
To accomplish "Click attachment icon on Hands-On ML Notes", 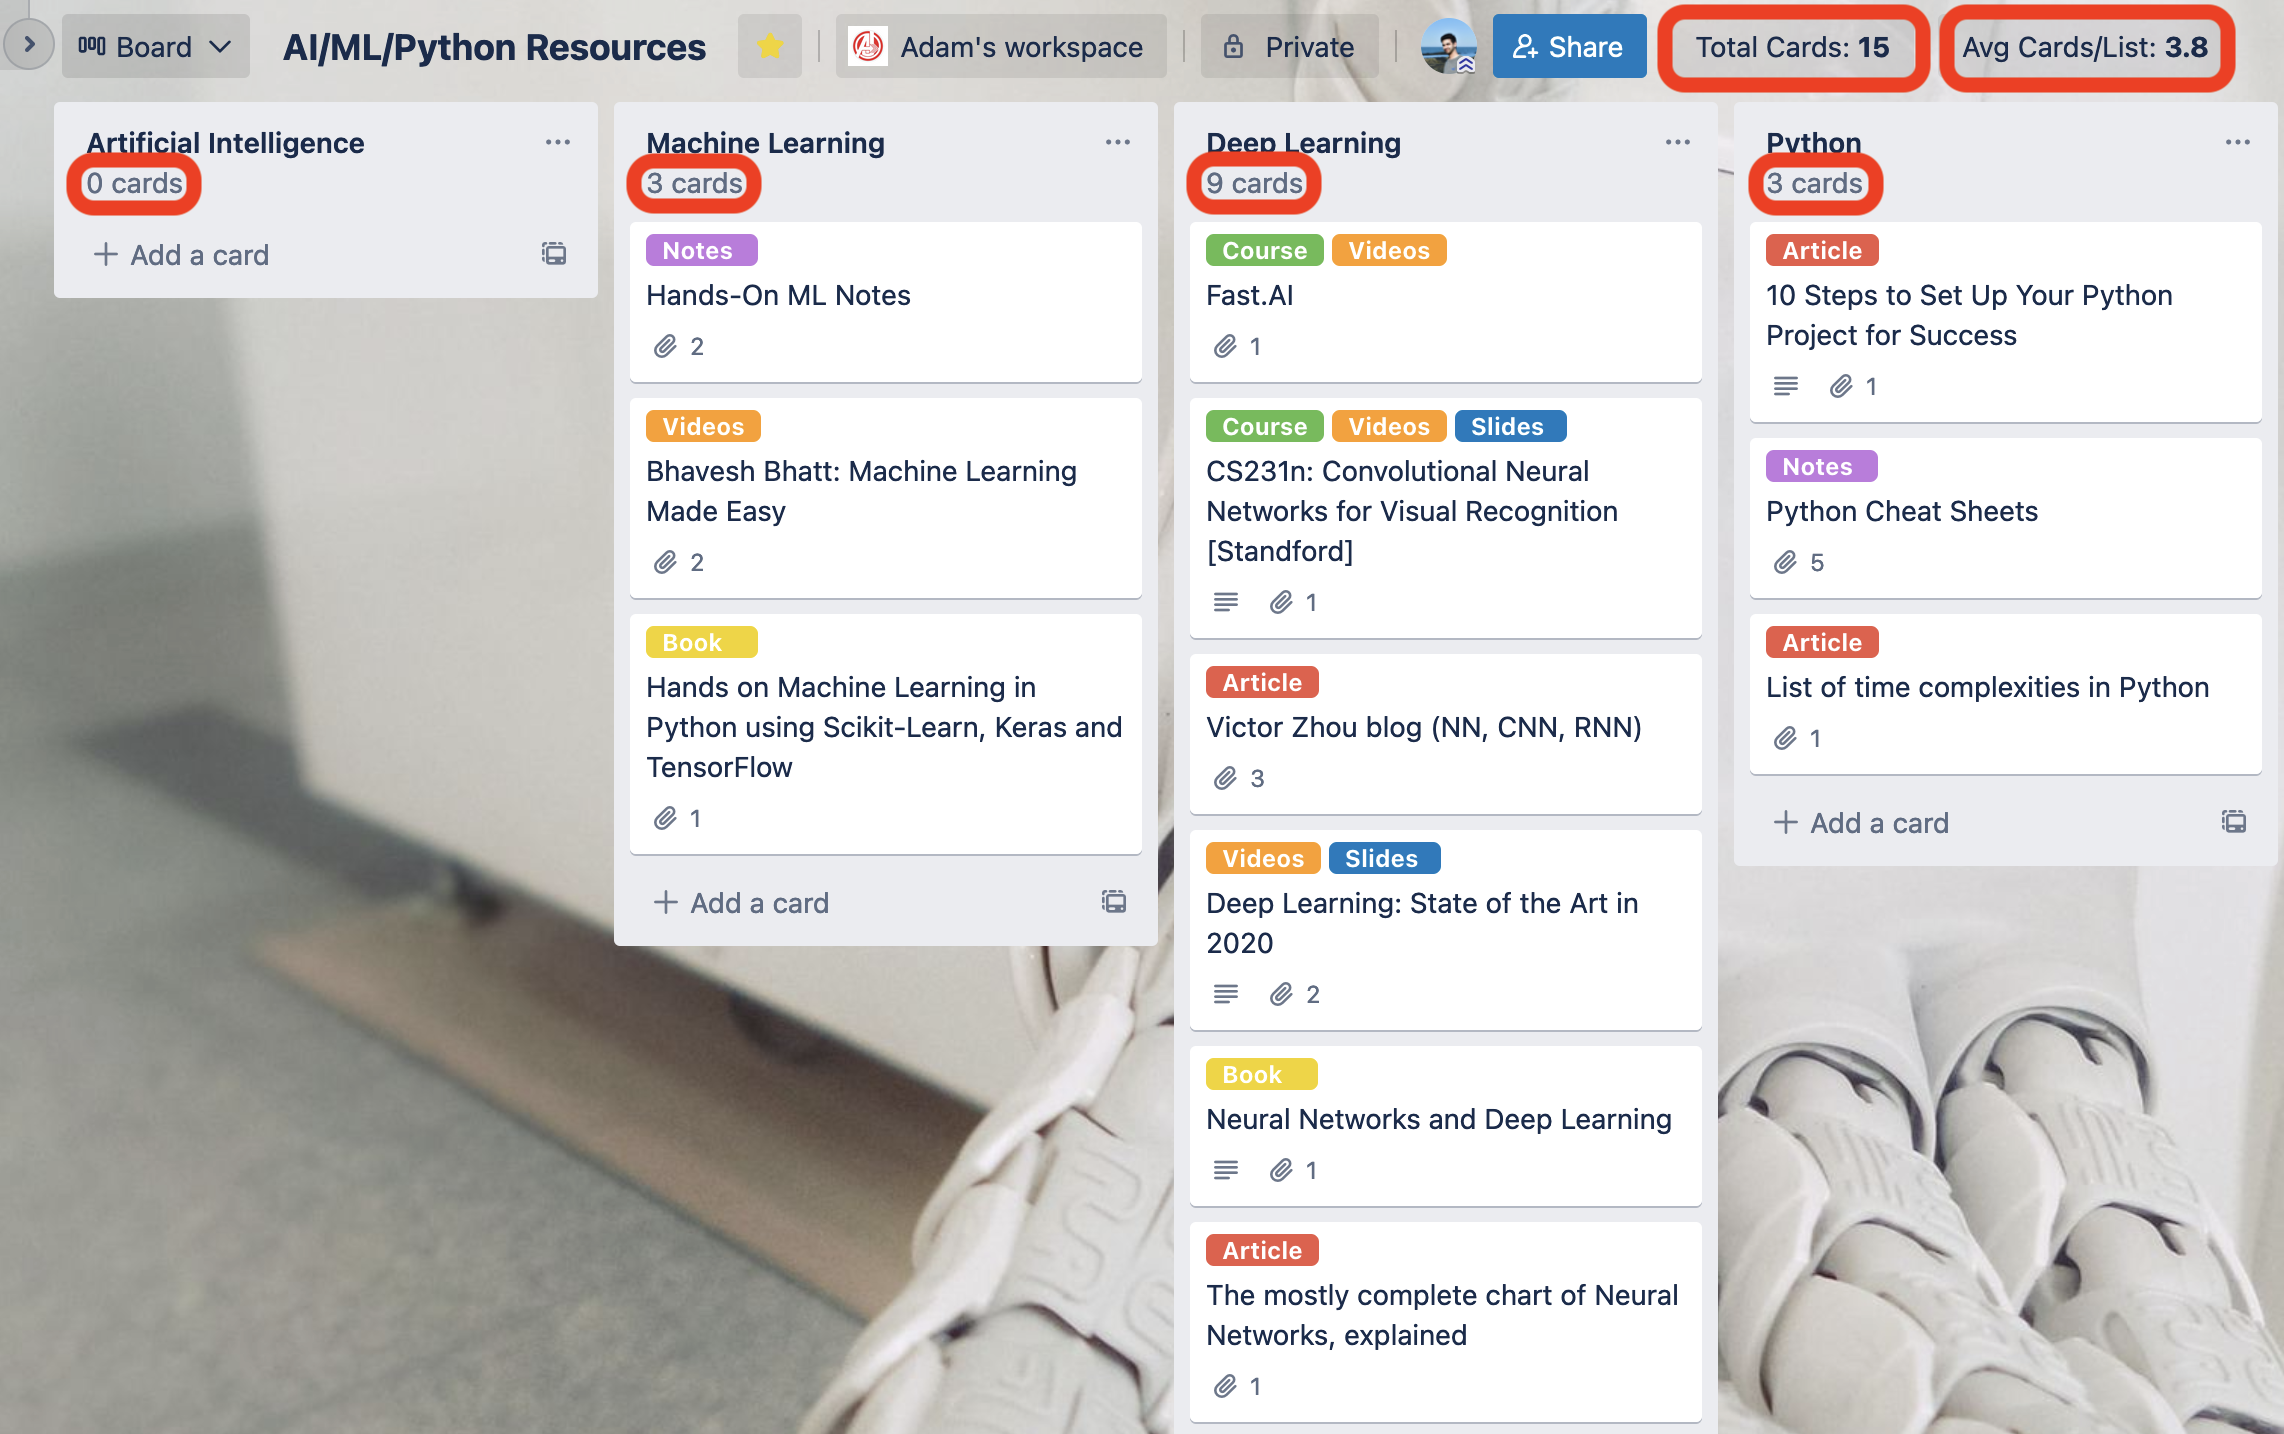I will point(666,347).
